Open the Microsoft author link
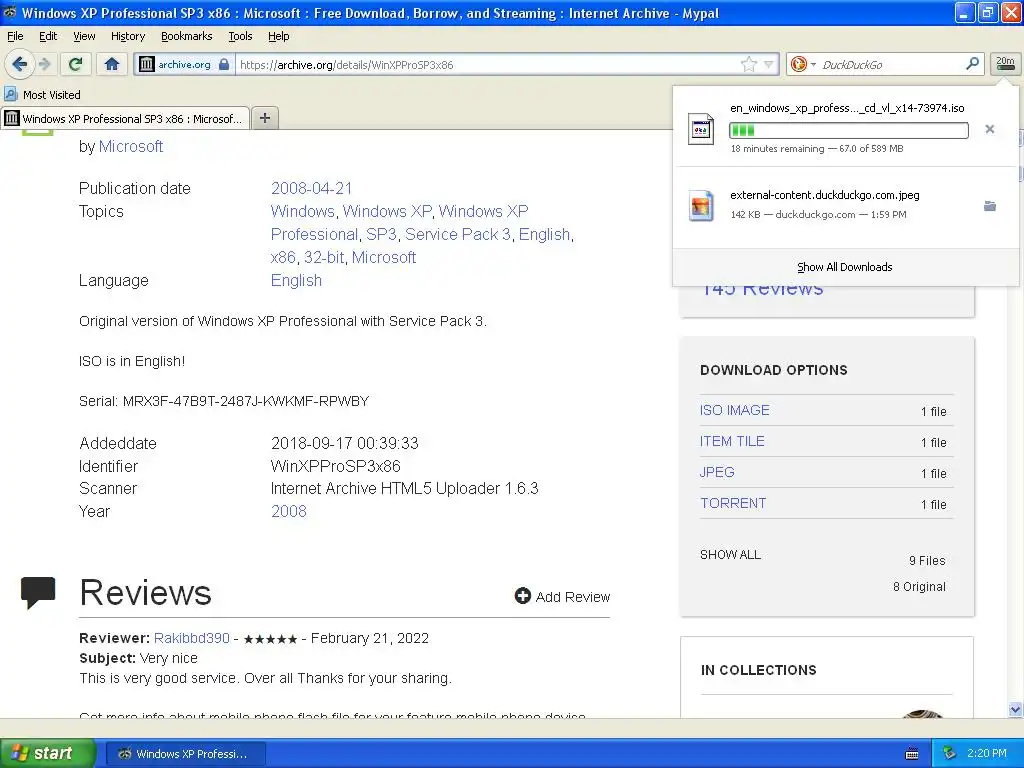 (131, 146)
